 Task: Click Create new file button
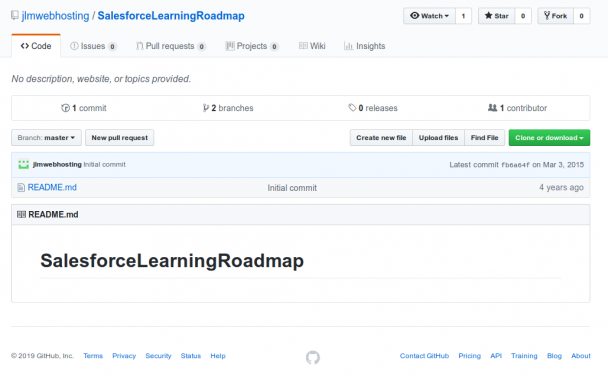(x=381, y=138)
